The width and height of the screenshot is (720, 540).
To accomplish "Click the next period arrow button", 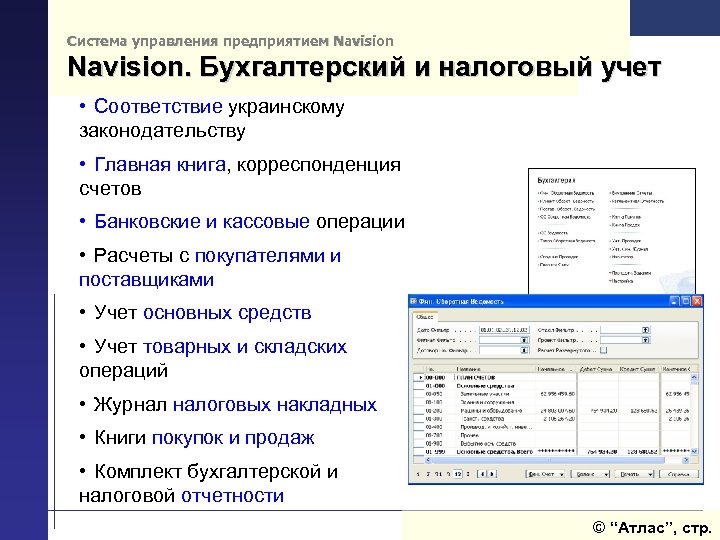I will click(x=492, y=474).
